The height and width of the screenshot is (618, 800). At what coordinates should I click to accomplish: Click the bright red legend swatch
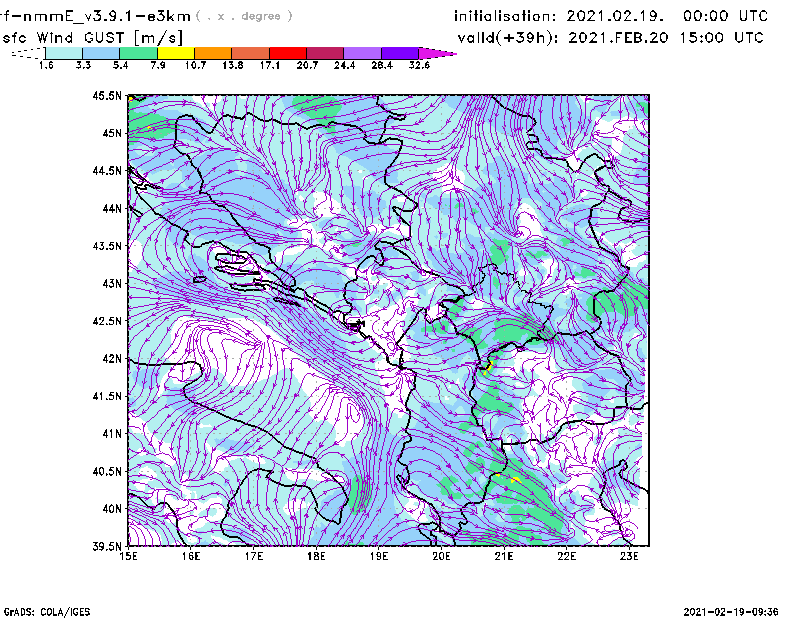(x=288, y=53)
